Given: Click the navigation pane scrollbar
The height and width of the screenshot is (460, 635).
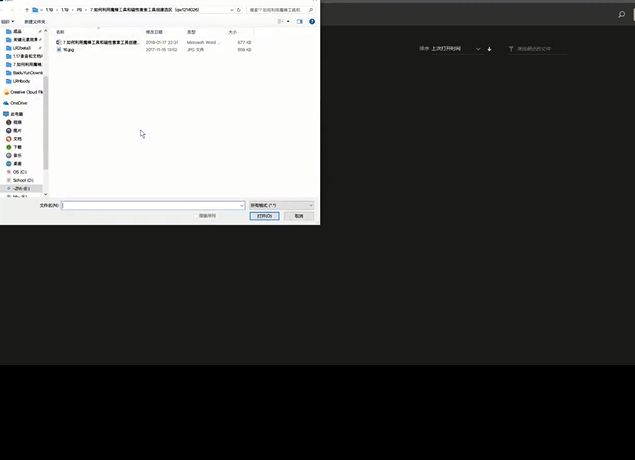Looking at the screenshot, I should (x=45, y=123).
